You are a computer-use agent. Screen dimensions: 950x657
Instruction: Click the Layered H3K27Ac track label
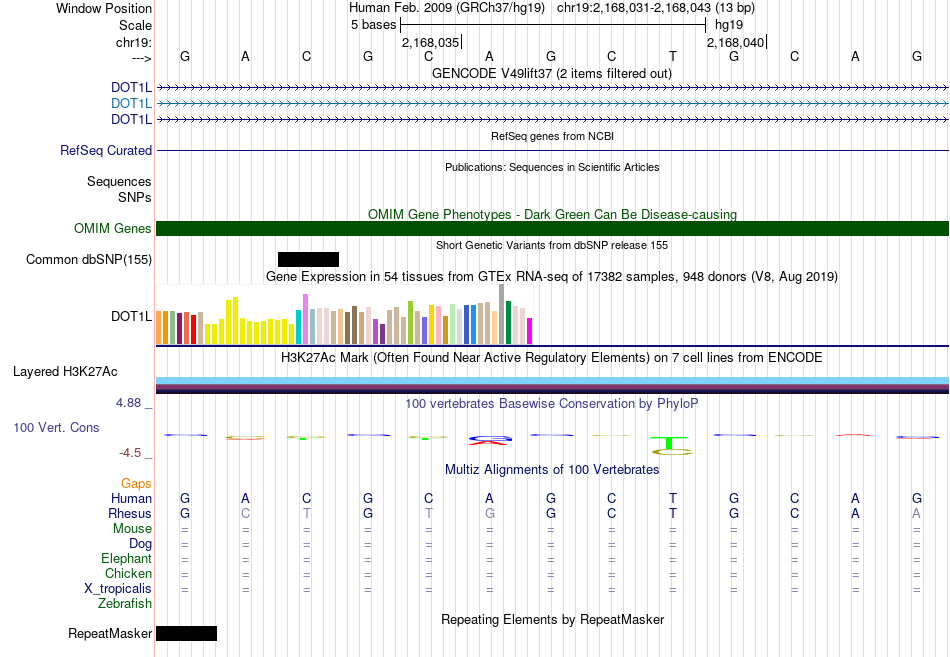click(x=65, y=372)
